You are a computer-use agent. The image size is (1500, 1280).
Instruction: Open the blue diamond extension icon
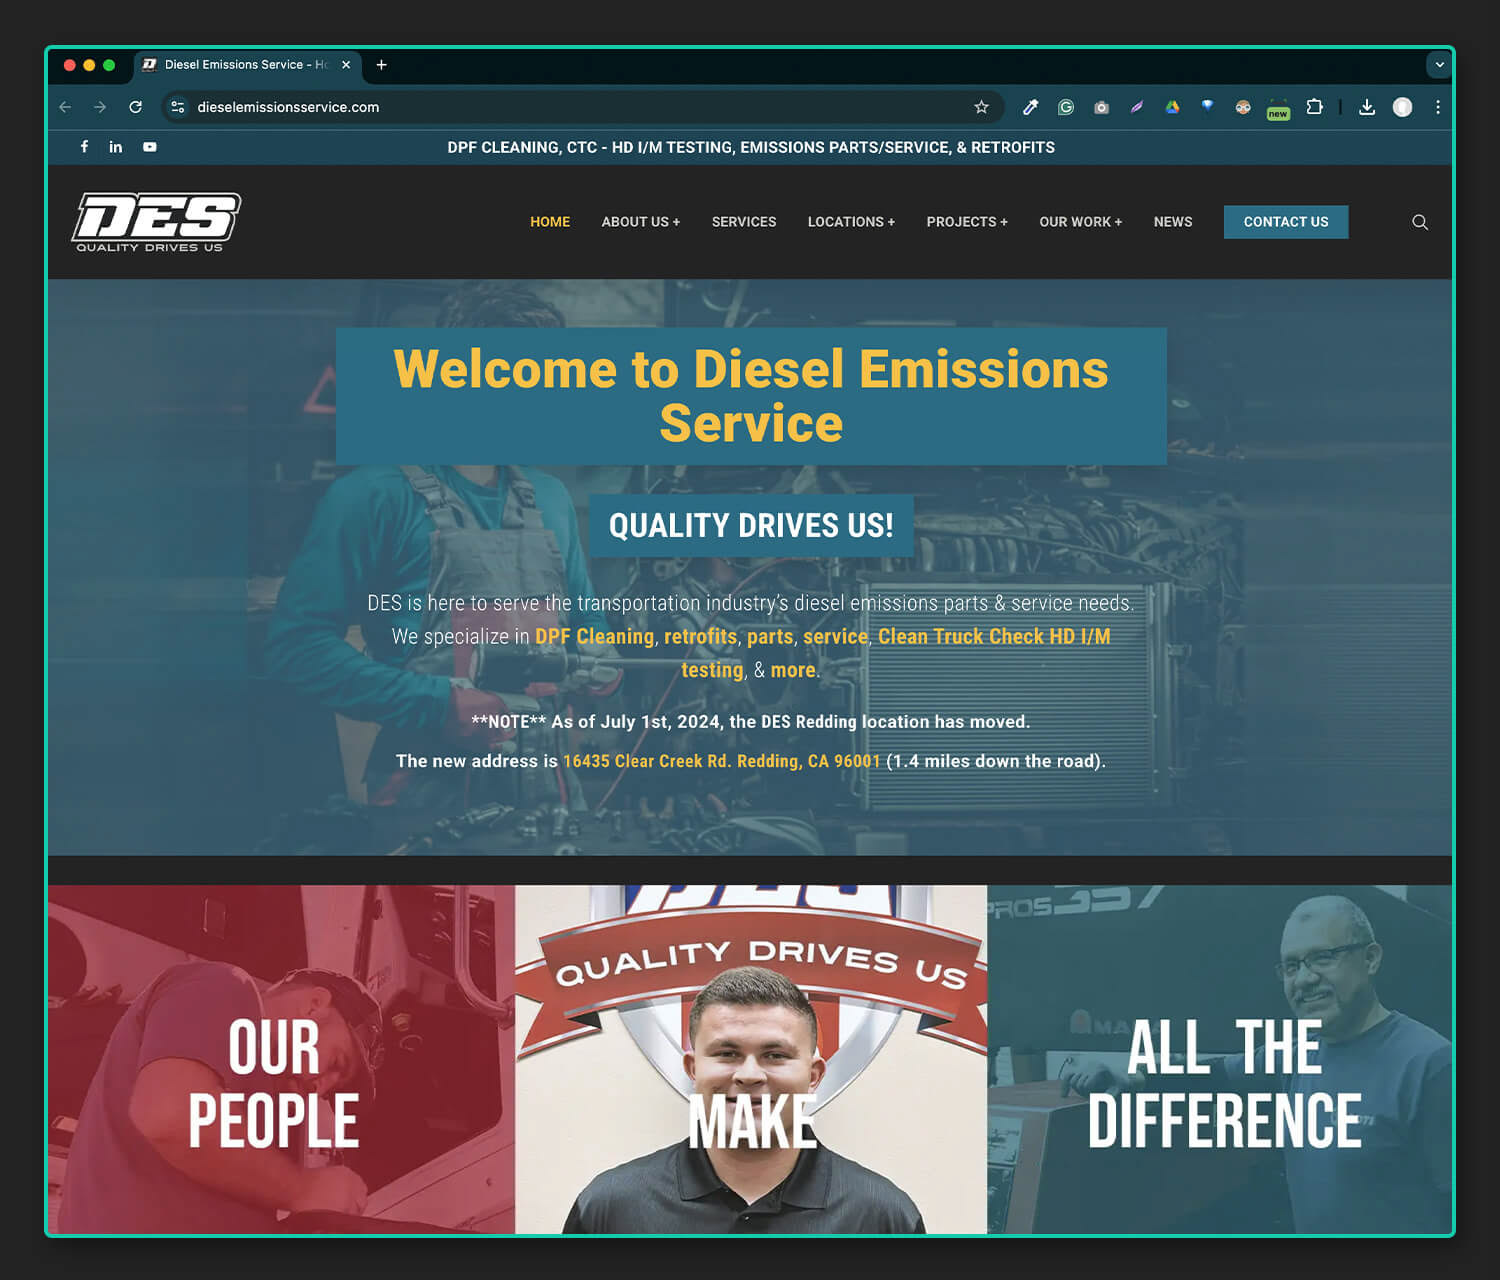[x=1208, y=106]
